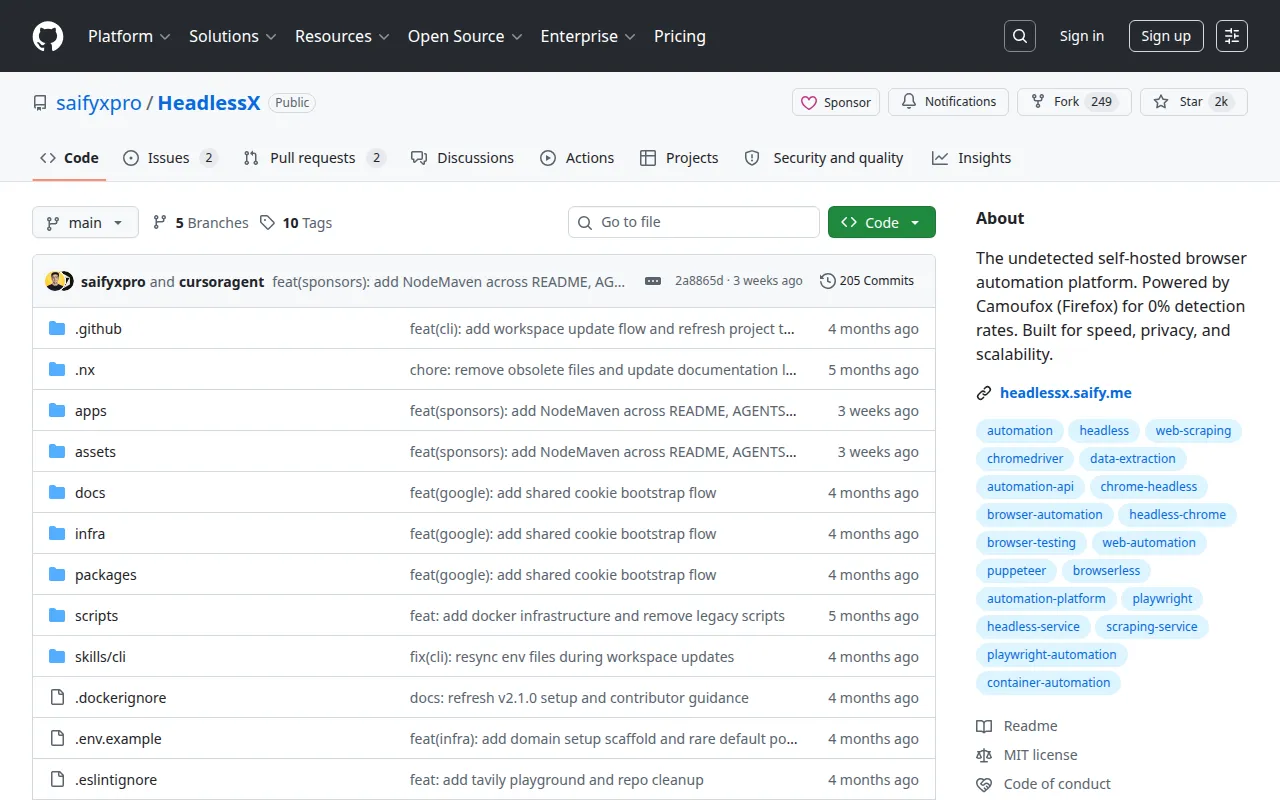The width and height of the screenshot is (1280, 800).
Task: Click the container-automation topic tag
Action: click(1048, 683)
